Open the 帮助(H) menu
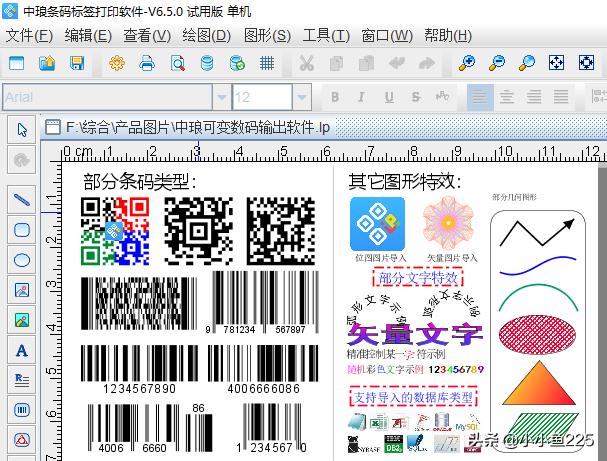The height and width of the screenshot is (461, 607). coord(447,35)
